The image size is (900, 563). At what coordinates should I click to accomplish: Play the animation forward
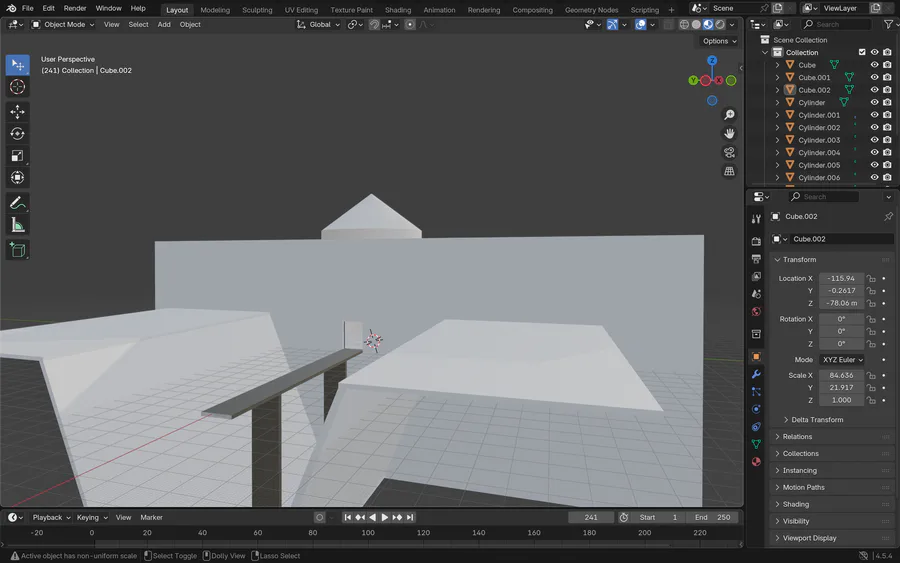tap(385, 517)
